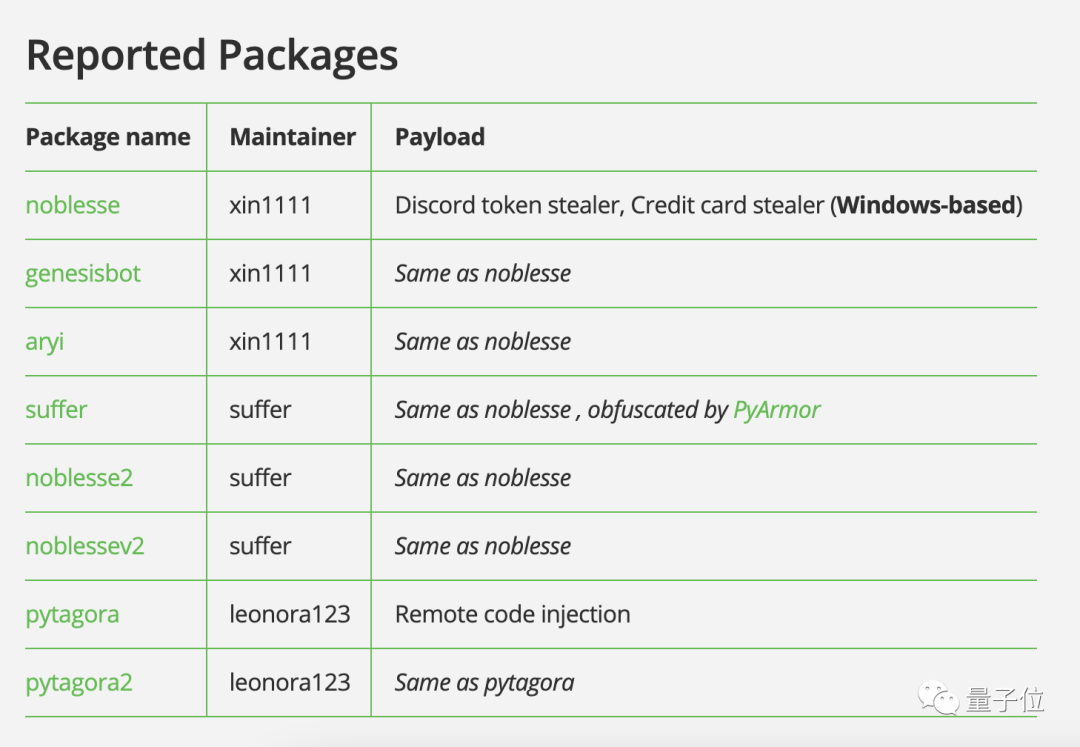The image size is (1080, 747).
Task: Click maintainer xin1111 in the noblesse row
Action: 270,205
